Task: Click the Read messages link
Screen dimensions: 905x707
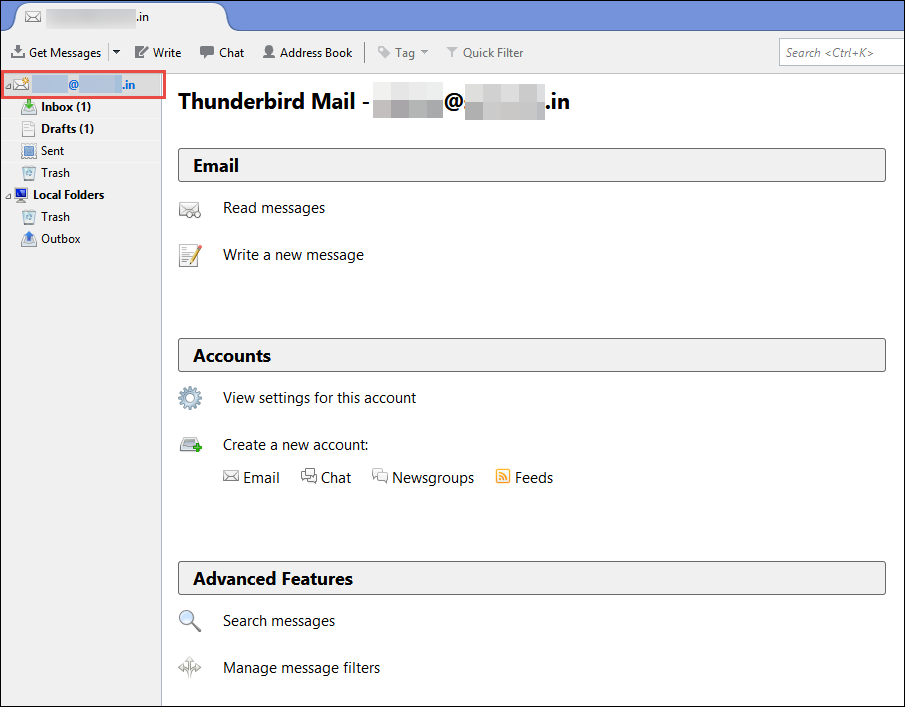Action: (x=274, y=208)
